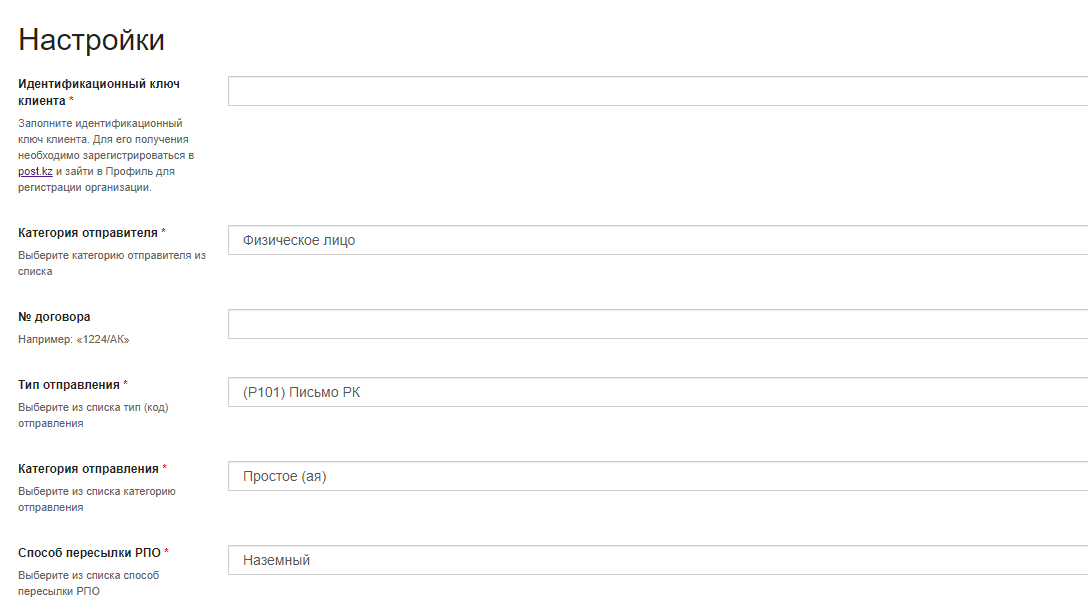Screen dimensions: 1088x606
Task: Click the Тип отправления label
Action: tap(69, 385)
